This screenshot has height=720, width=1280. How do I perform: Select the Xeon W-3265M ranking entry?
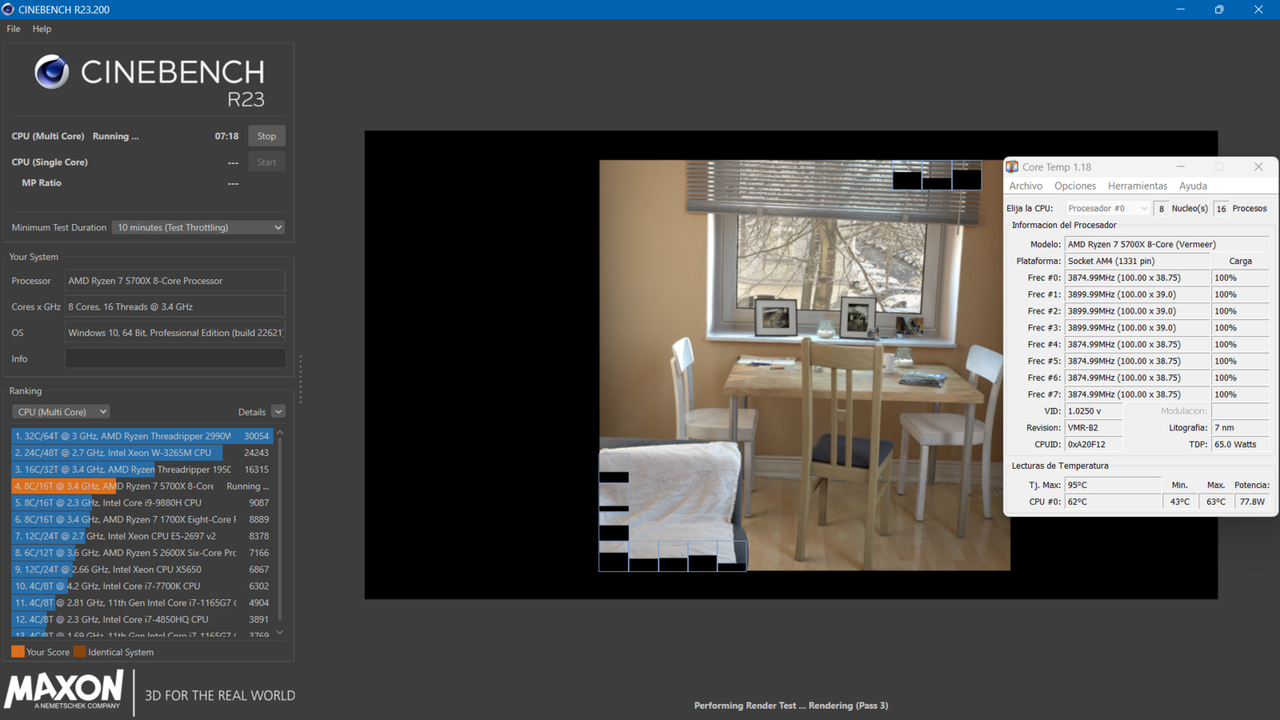click(141, 453)
